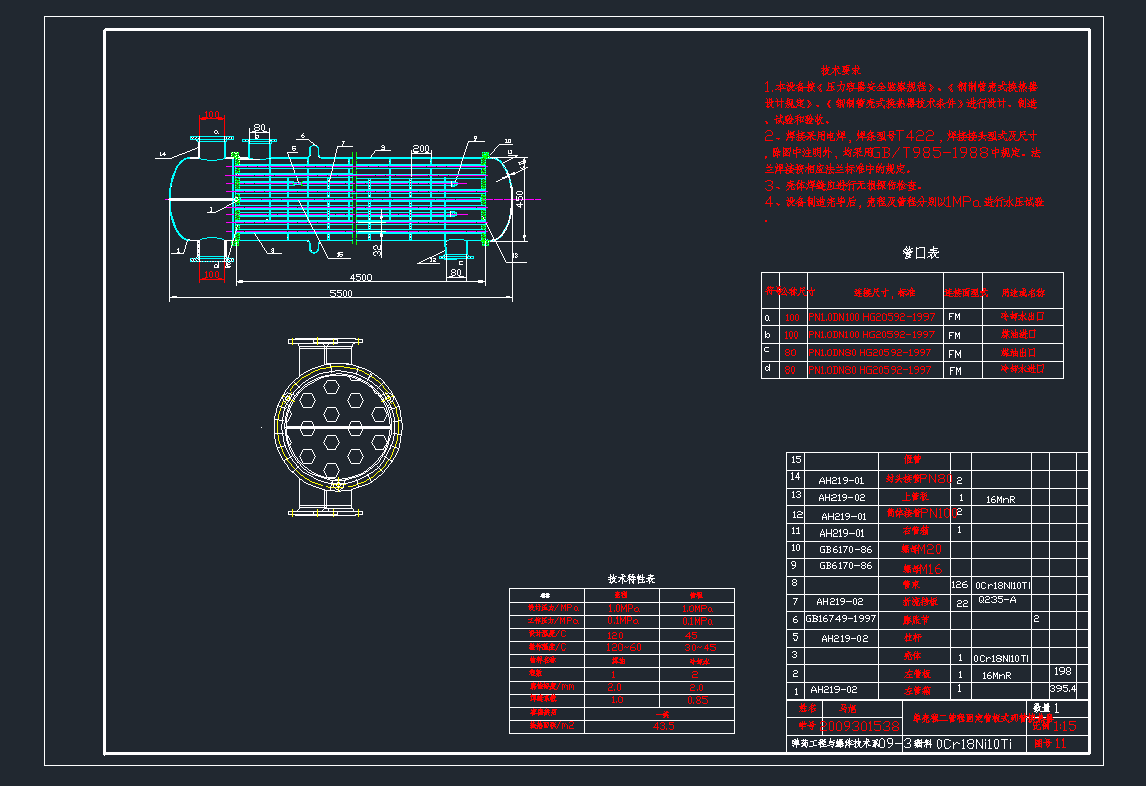Click the 0Cr18Ni10Ti material in title block

coord(973,744)
